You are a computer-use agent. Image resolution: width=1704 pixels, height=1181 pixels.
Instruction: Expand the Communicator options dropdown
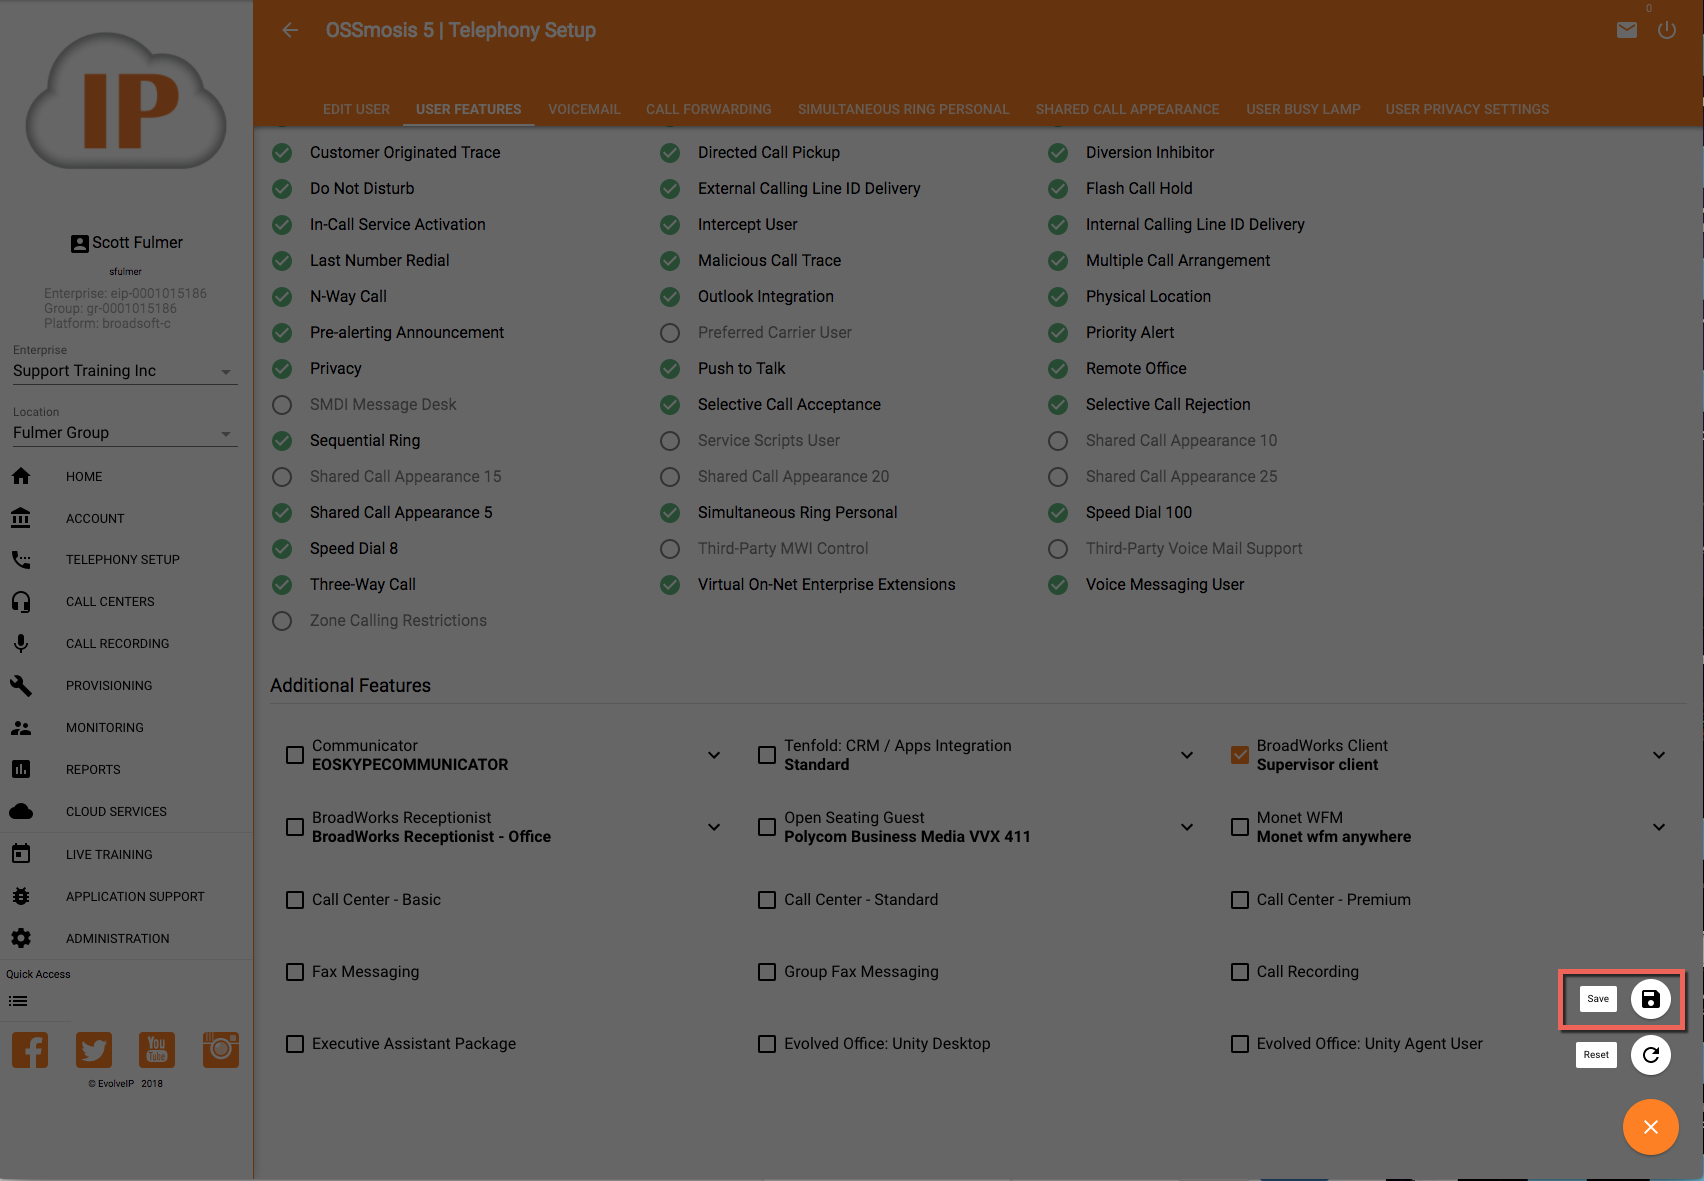[x=714, y=755]
